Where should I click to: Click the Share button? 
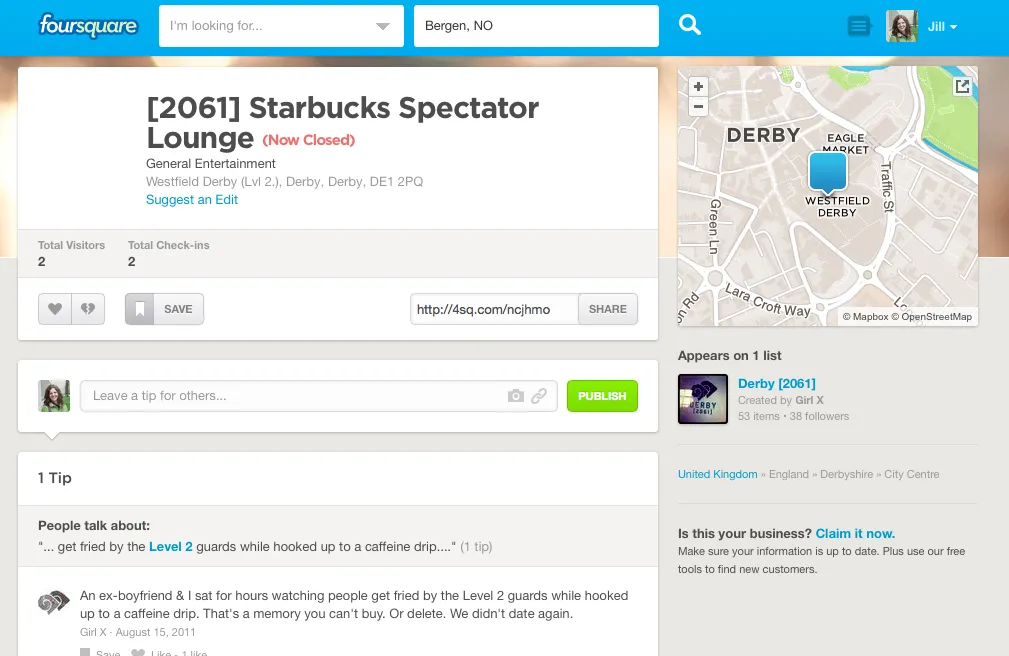pyautogui.click(x=608, y=309)
